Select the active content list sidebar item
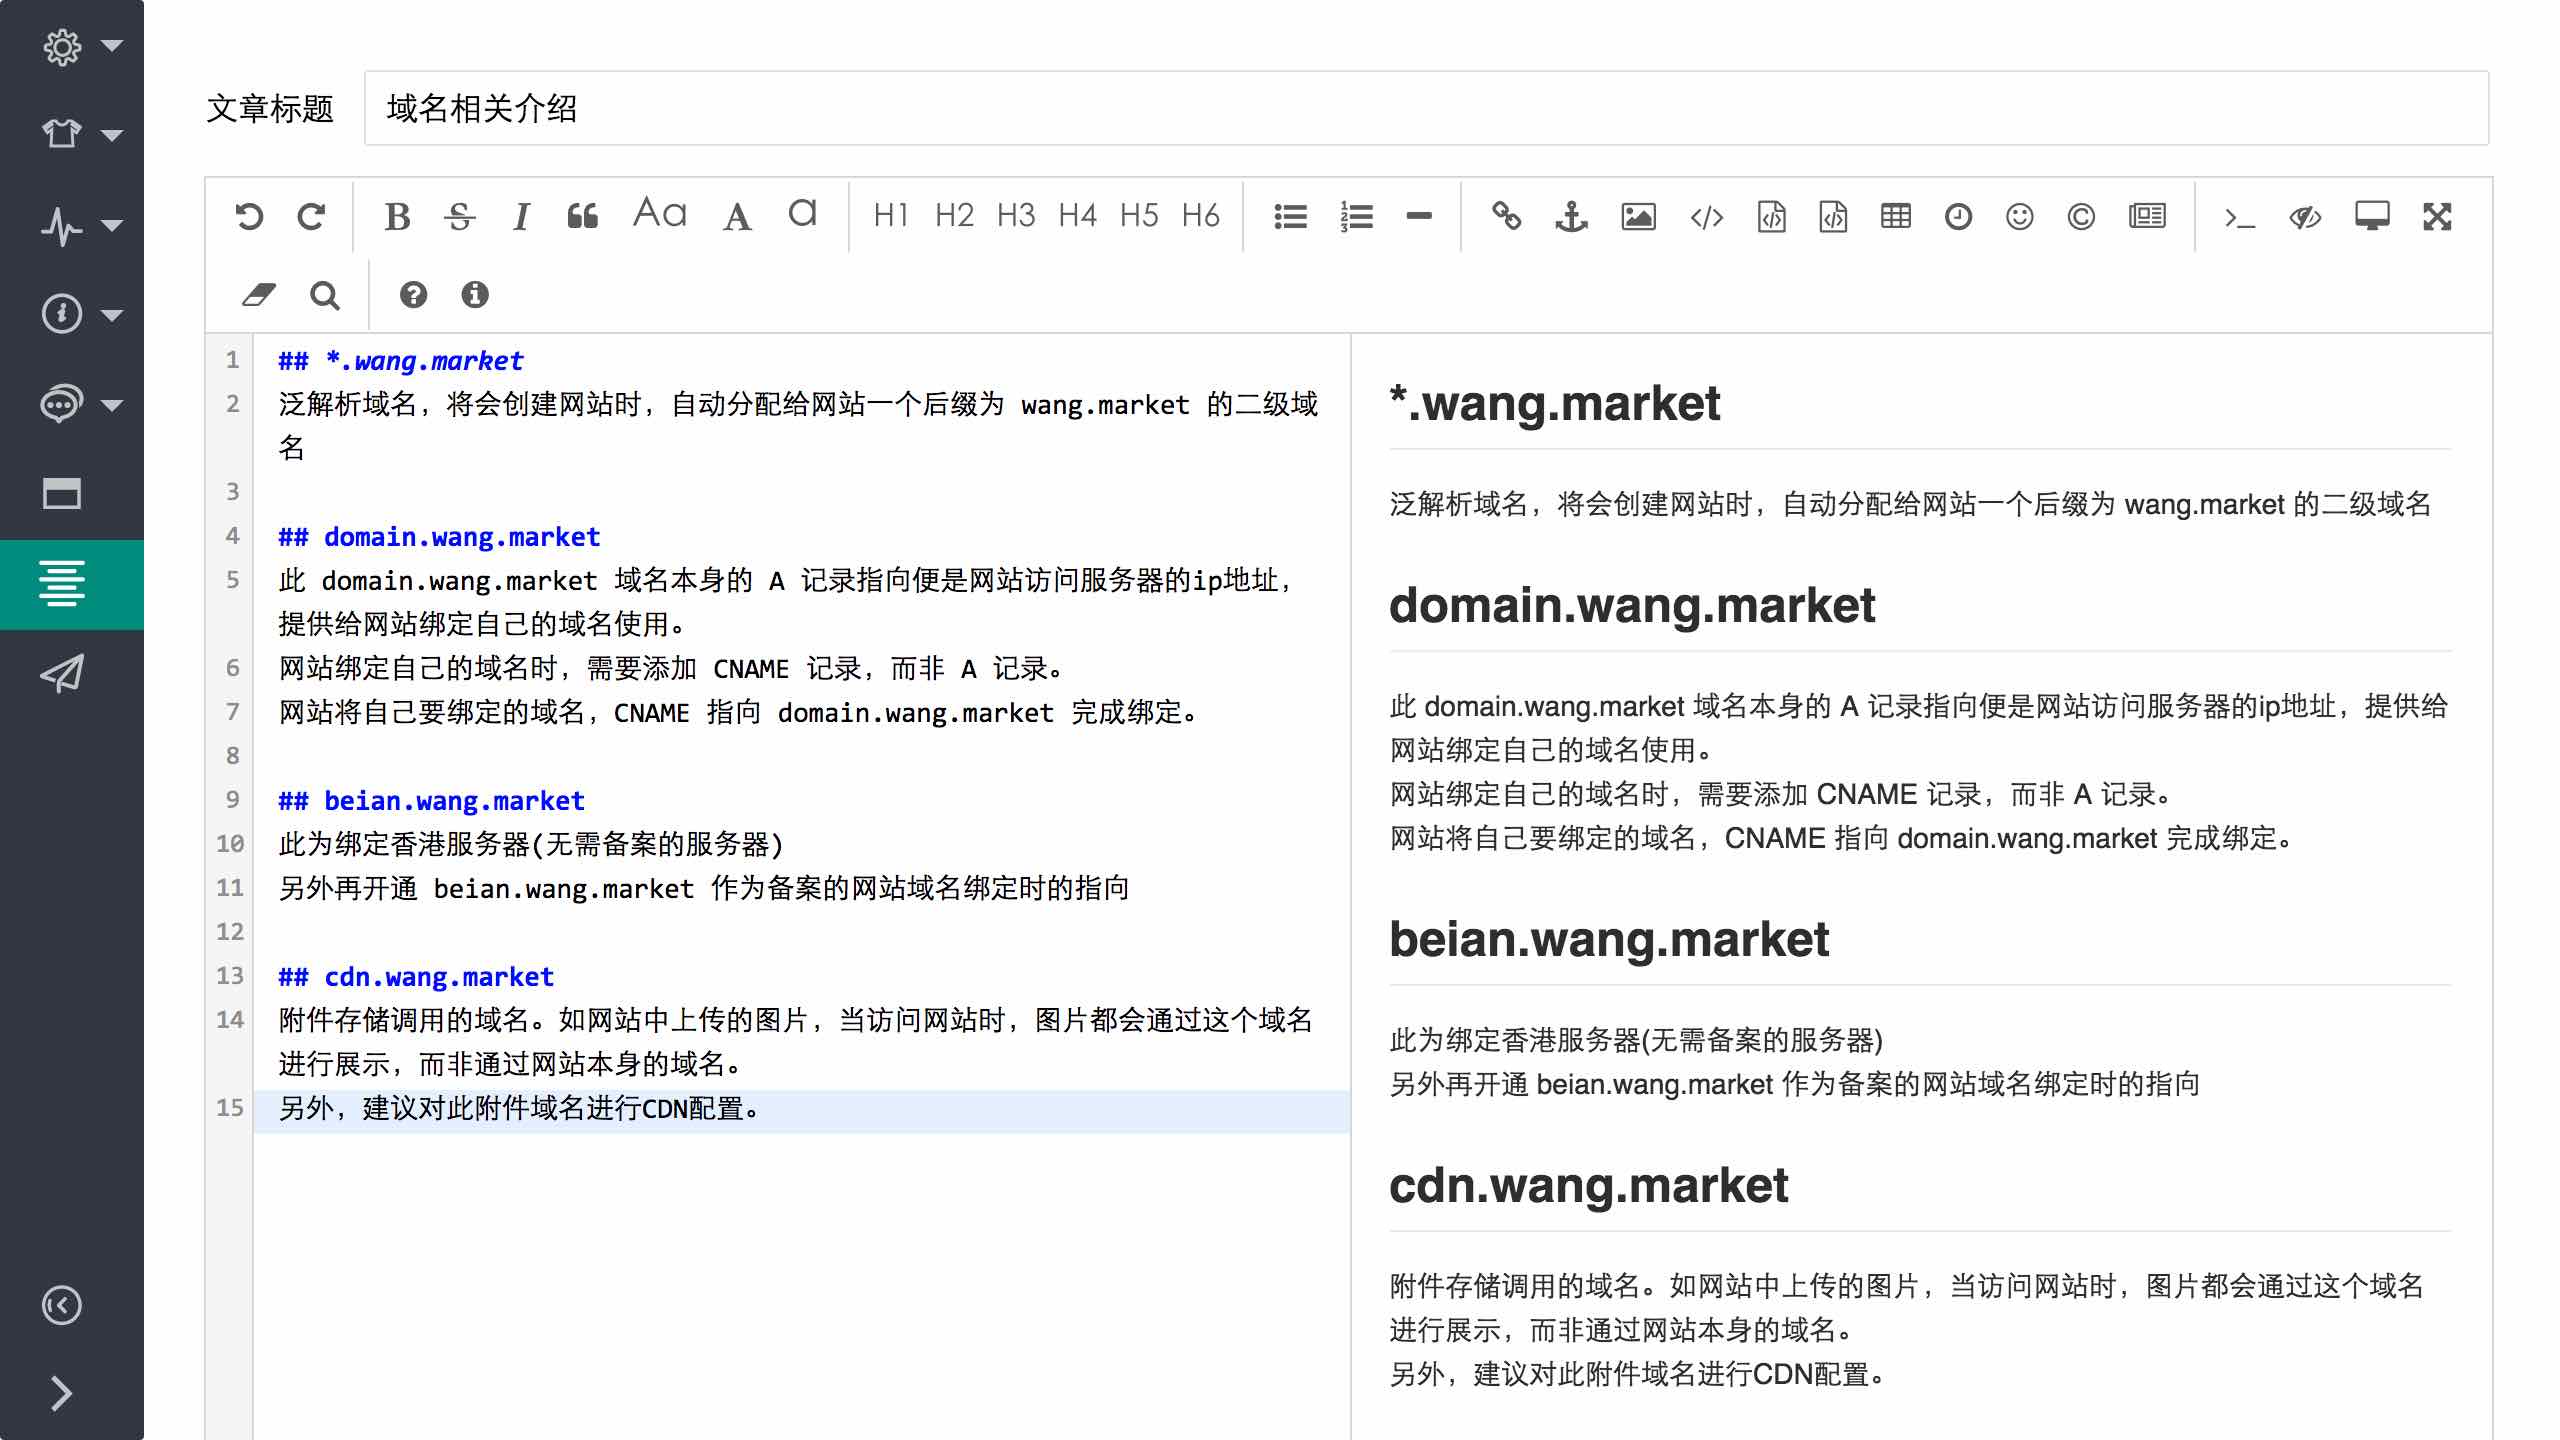The image size is (2560, 1440). 62,584
